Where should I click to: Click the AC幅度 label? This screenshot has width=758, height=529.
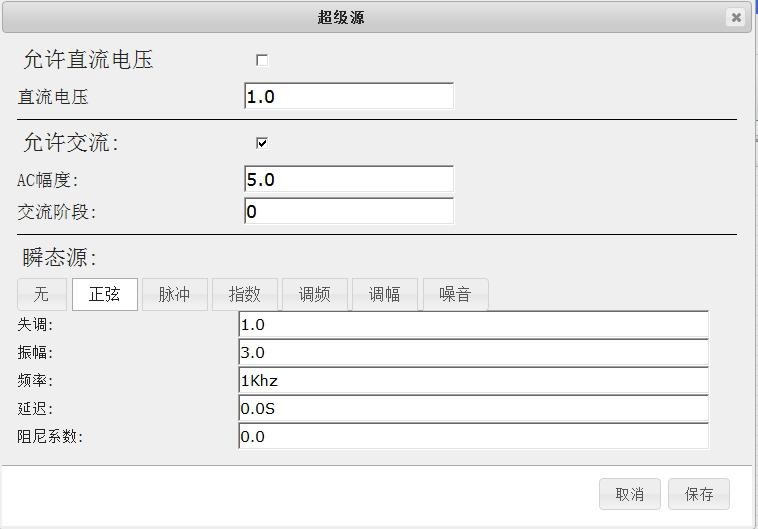coord(47,180)
